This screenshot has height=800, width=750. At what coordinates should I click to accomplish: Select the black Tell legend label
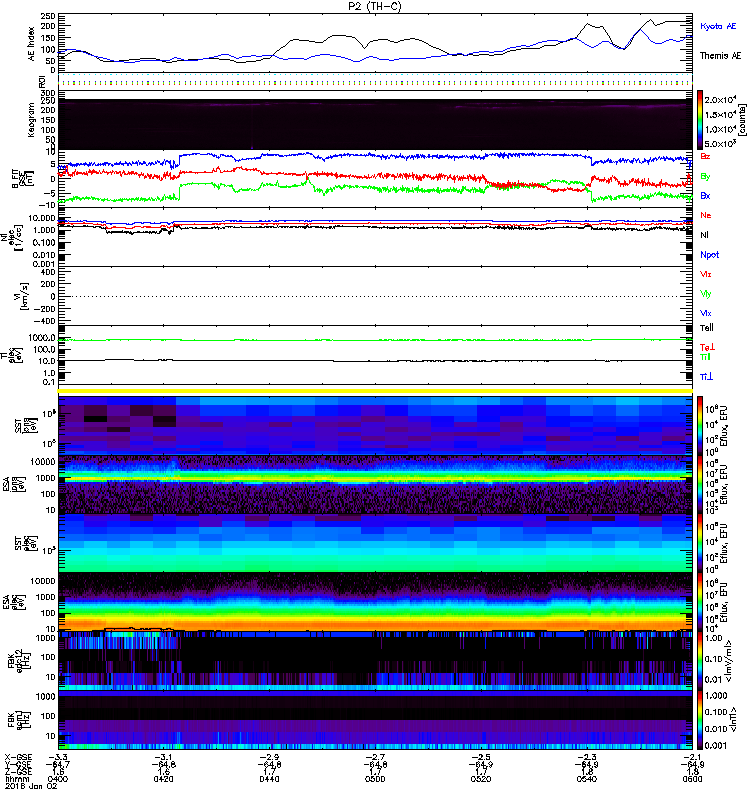click(x=707, y=328)
